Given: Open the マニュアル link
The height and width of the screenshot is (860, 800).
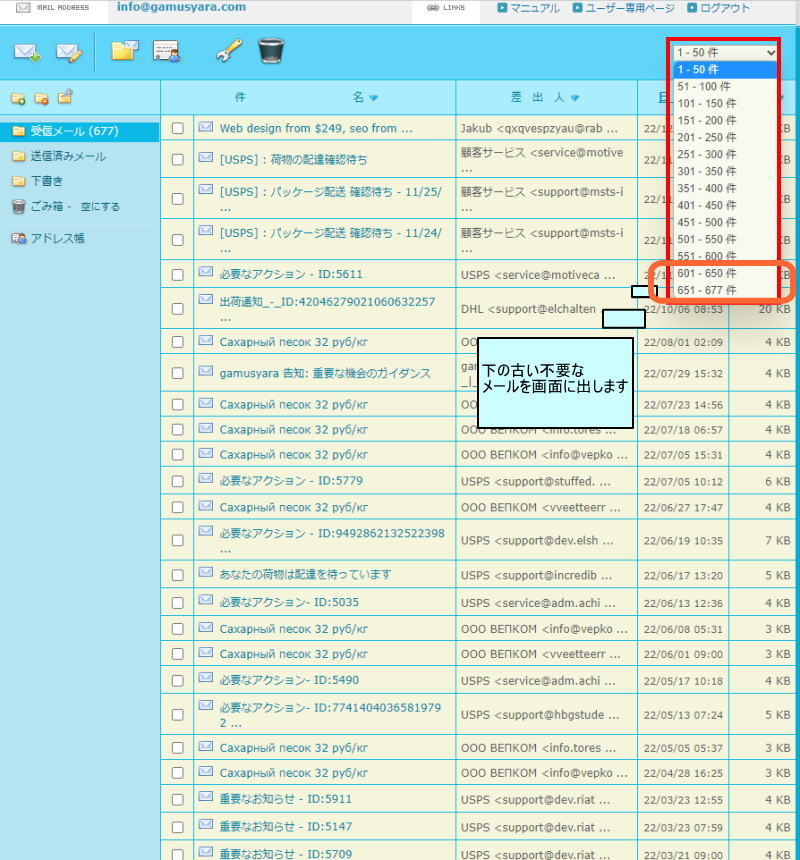Looking at the screenshot, I should 528,8.
